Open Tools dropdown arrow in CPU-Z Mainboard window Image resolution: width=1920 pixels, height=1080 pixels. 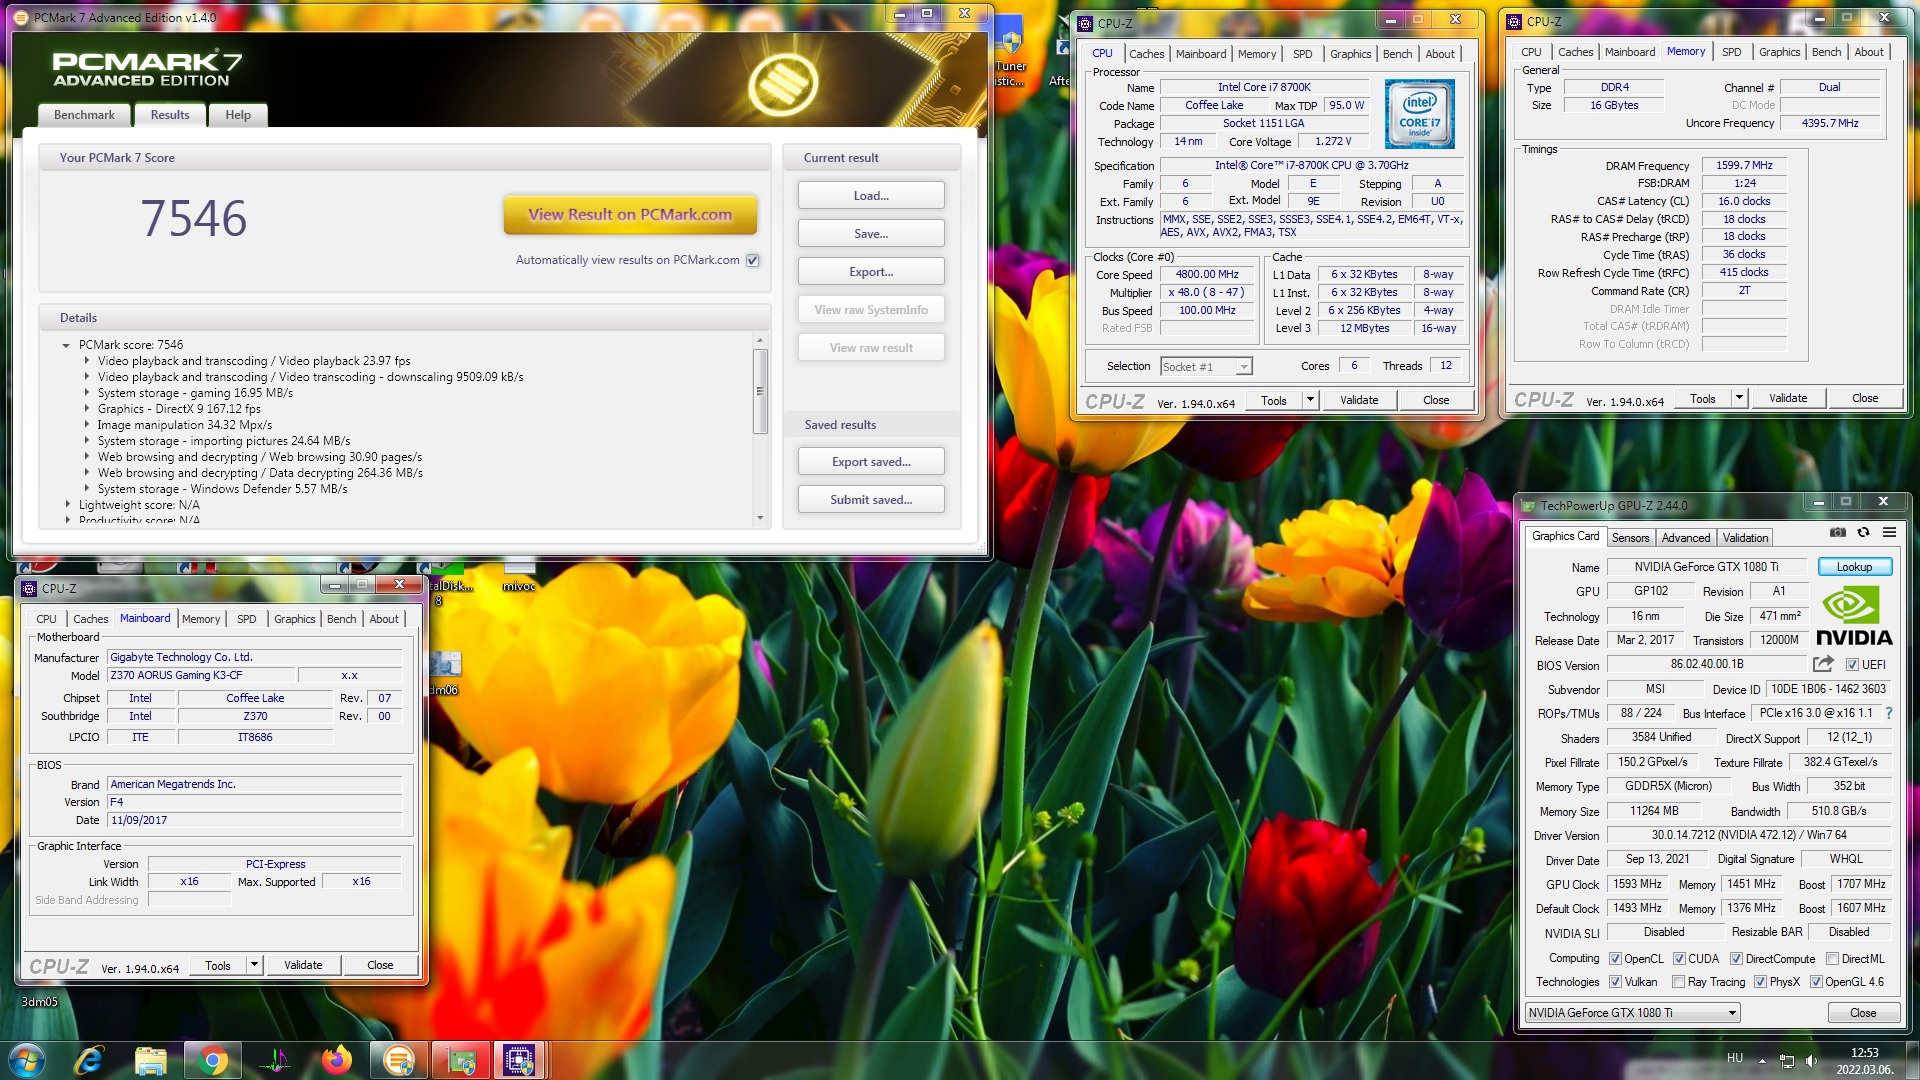[x=254, y=965]
